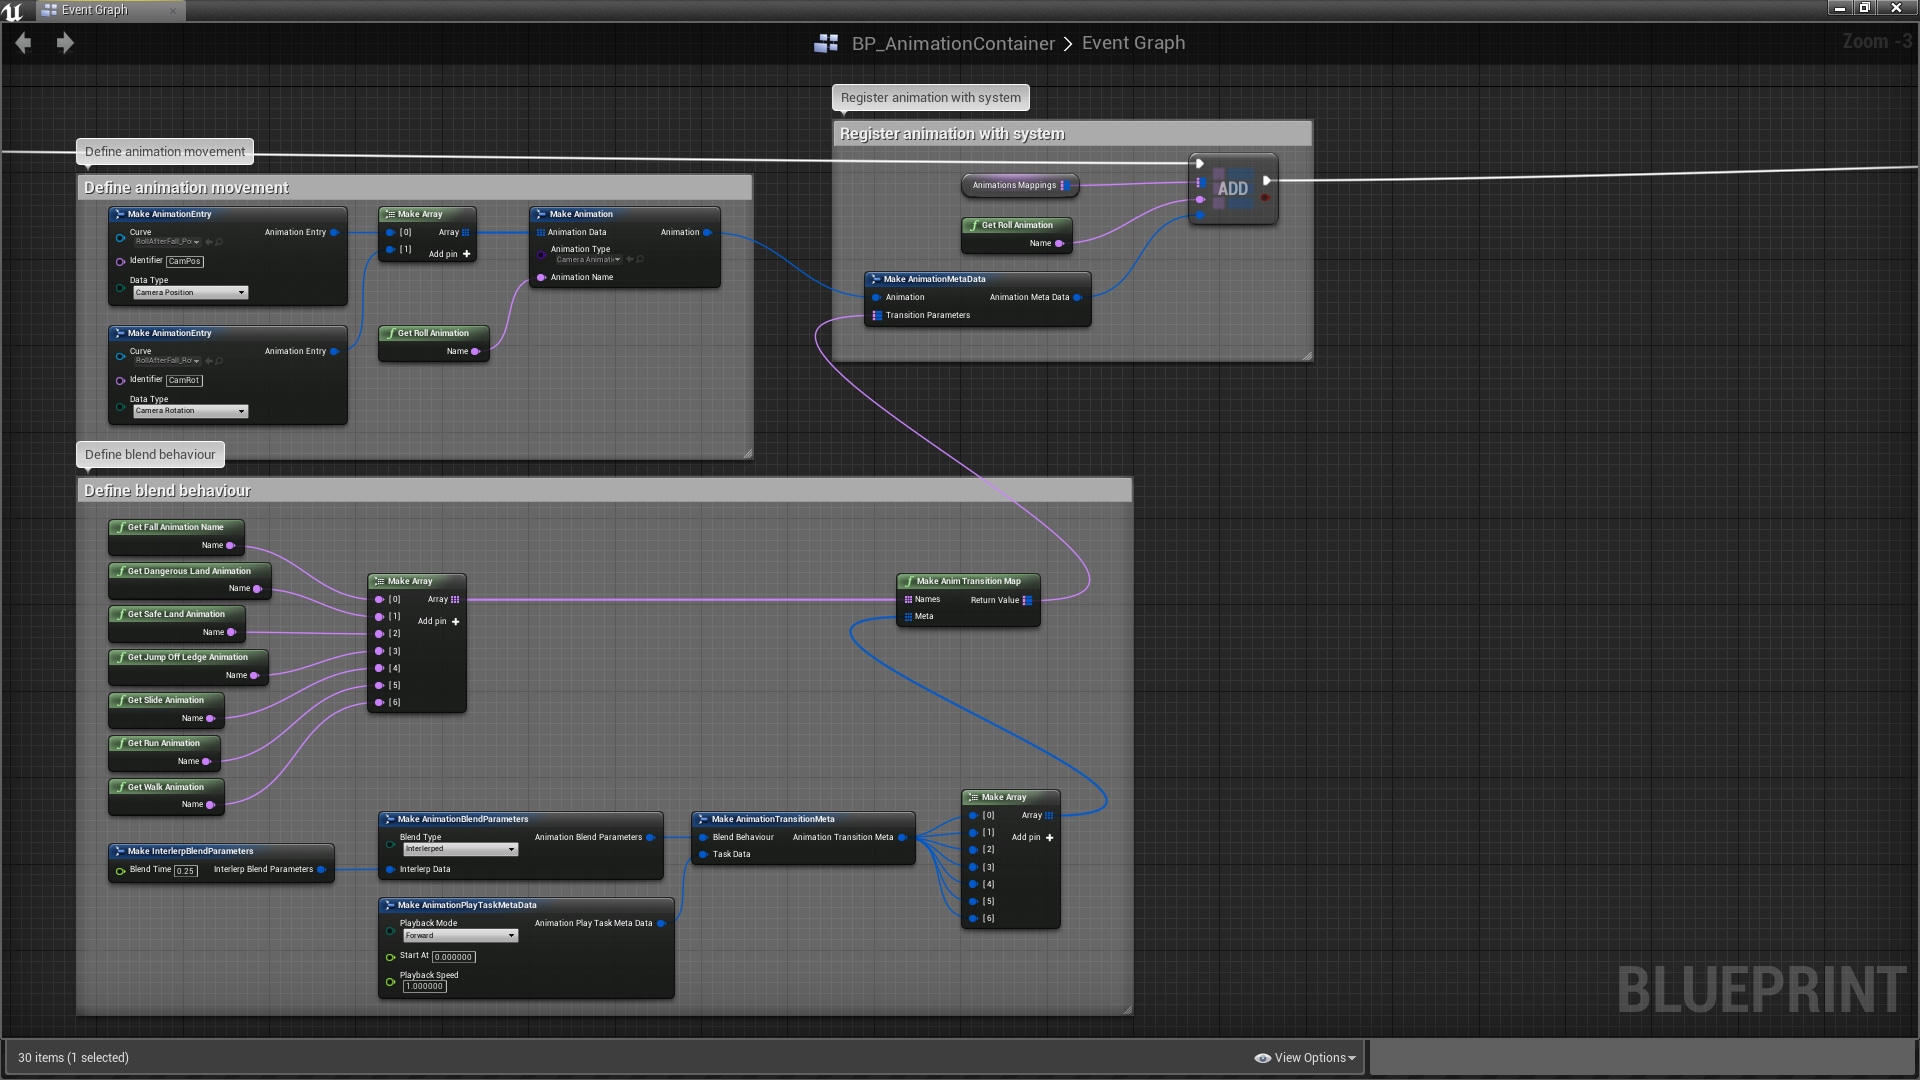
Task: Click the magnifier icon beside Animation Type pin
Action: point(638,259)
